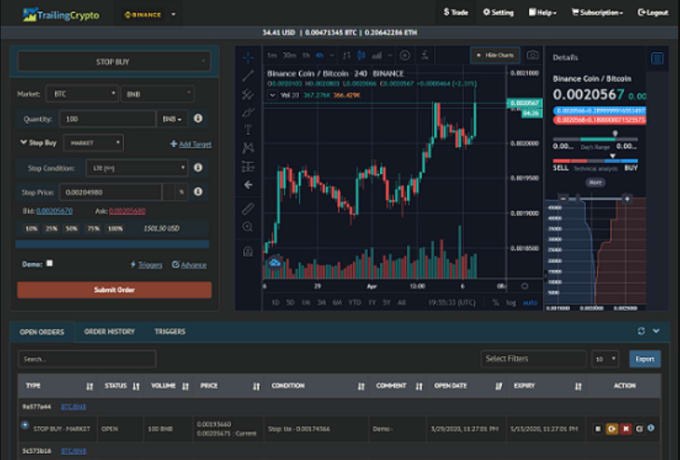Choose the pitchfork drawing tool
This screenshot has width=680, height=460.
pos(248,94)
